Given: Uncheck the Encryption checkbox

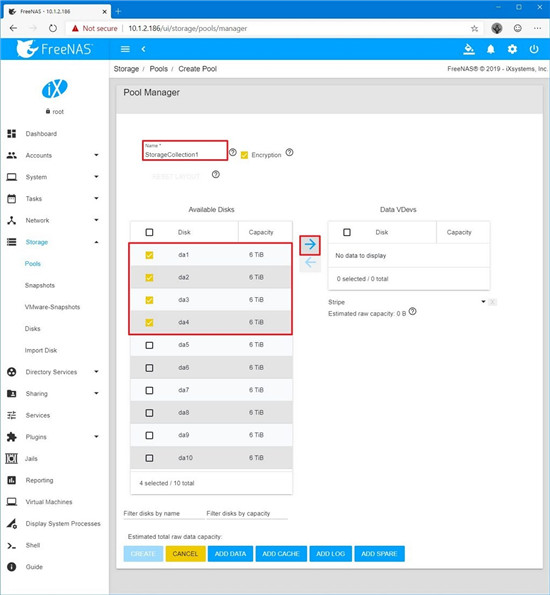Looking at the screenshot, I should (x=244, y=155).
